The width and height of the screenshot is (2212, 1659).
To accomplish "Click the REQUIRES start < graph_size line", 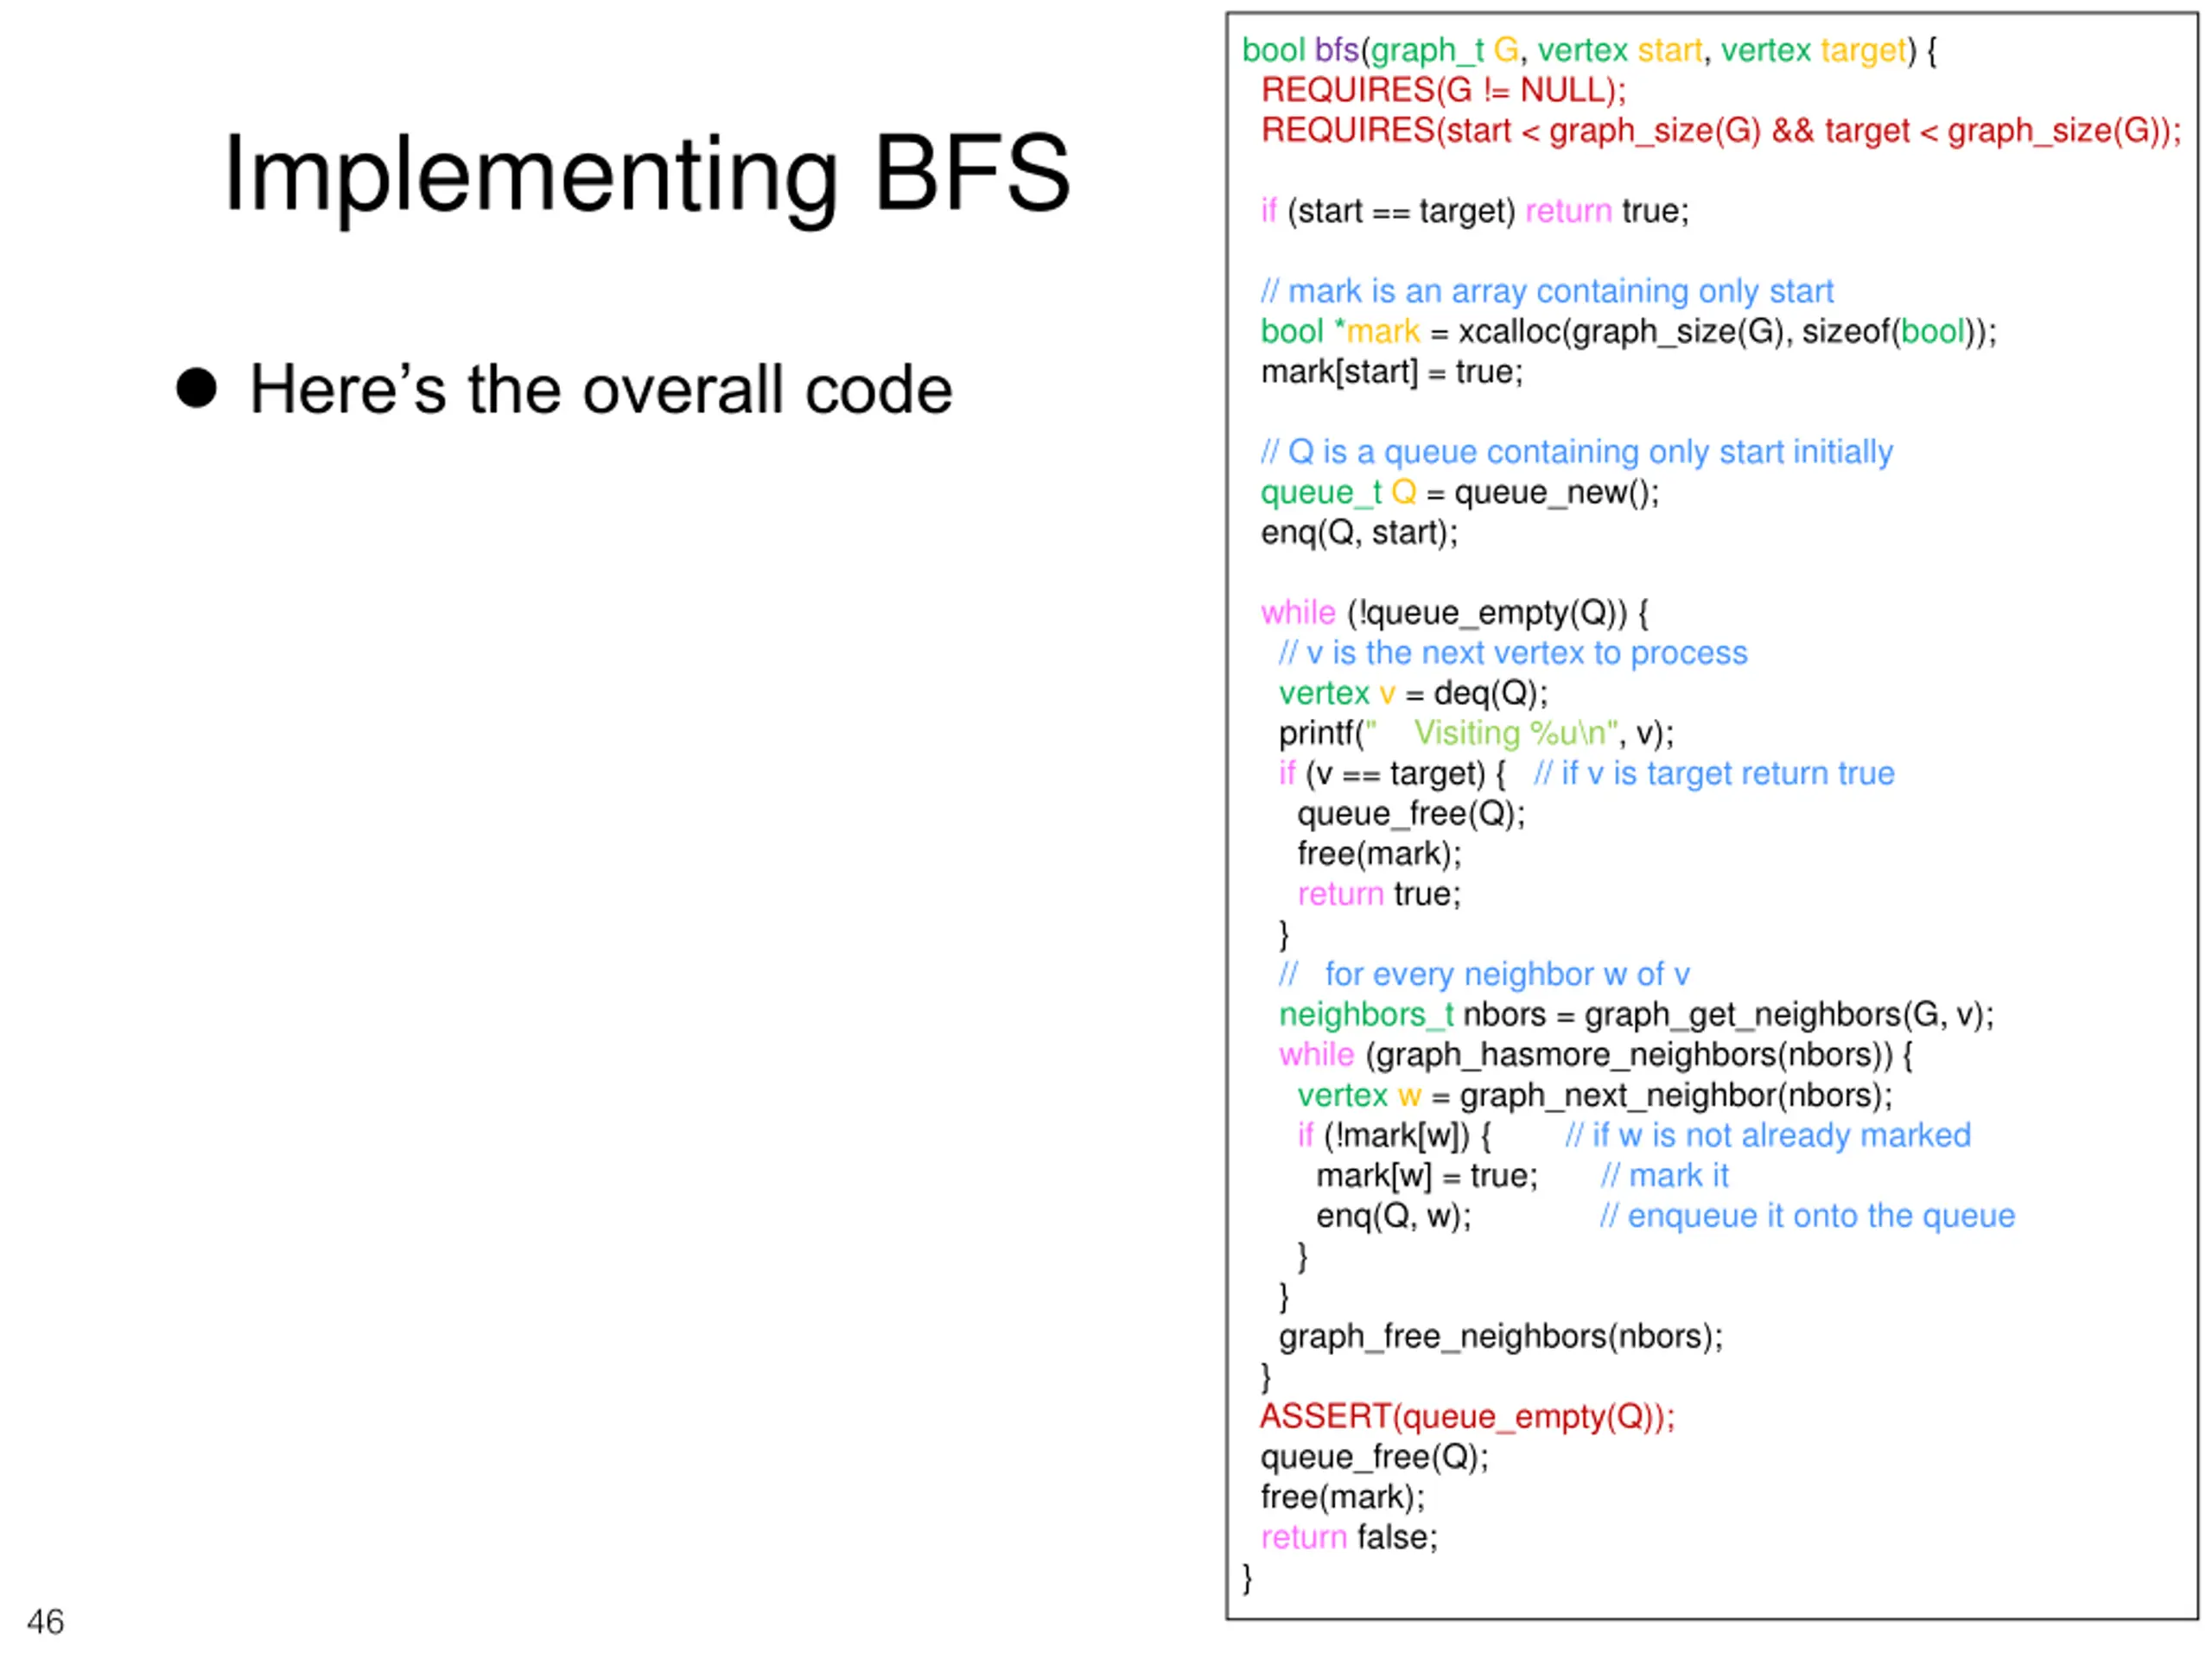I will point(1721,131).
